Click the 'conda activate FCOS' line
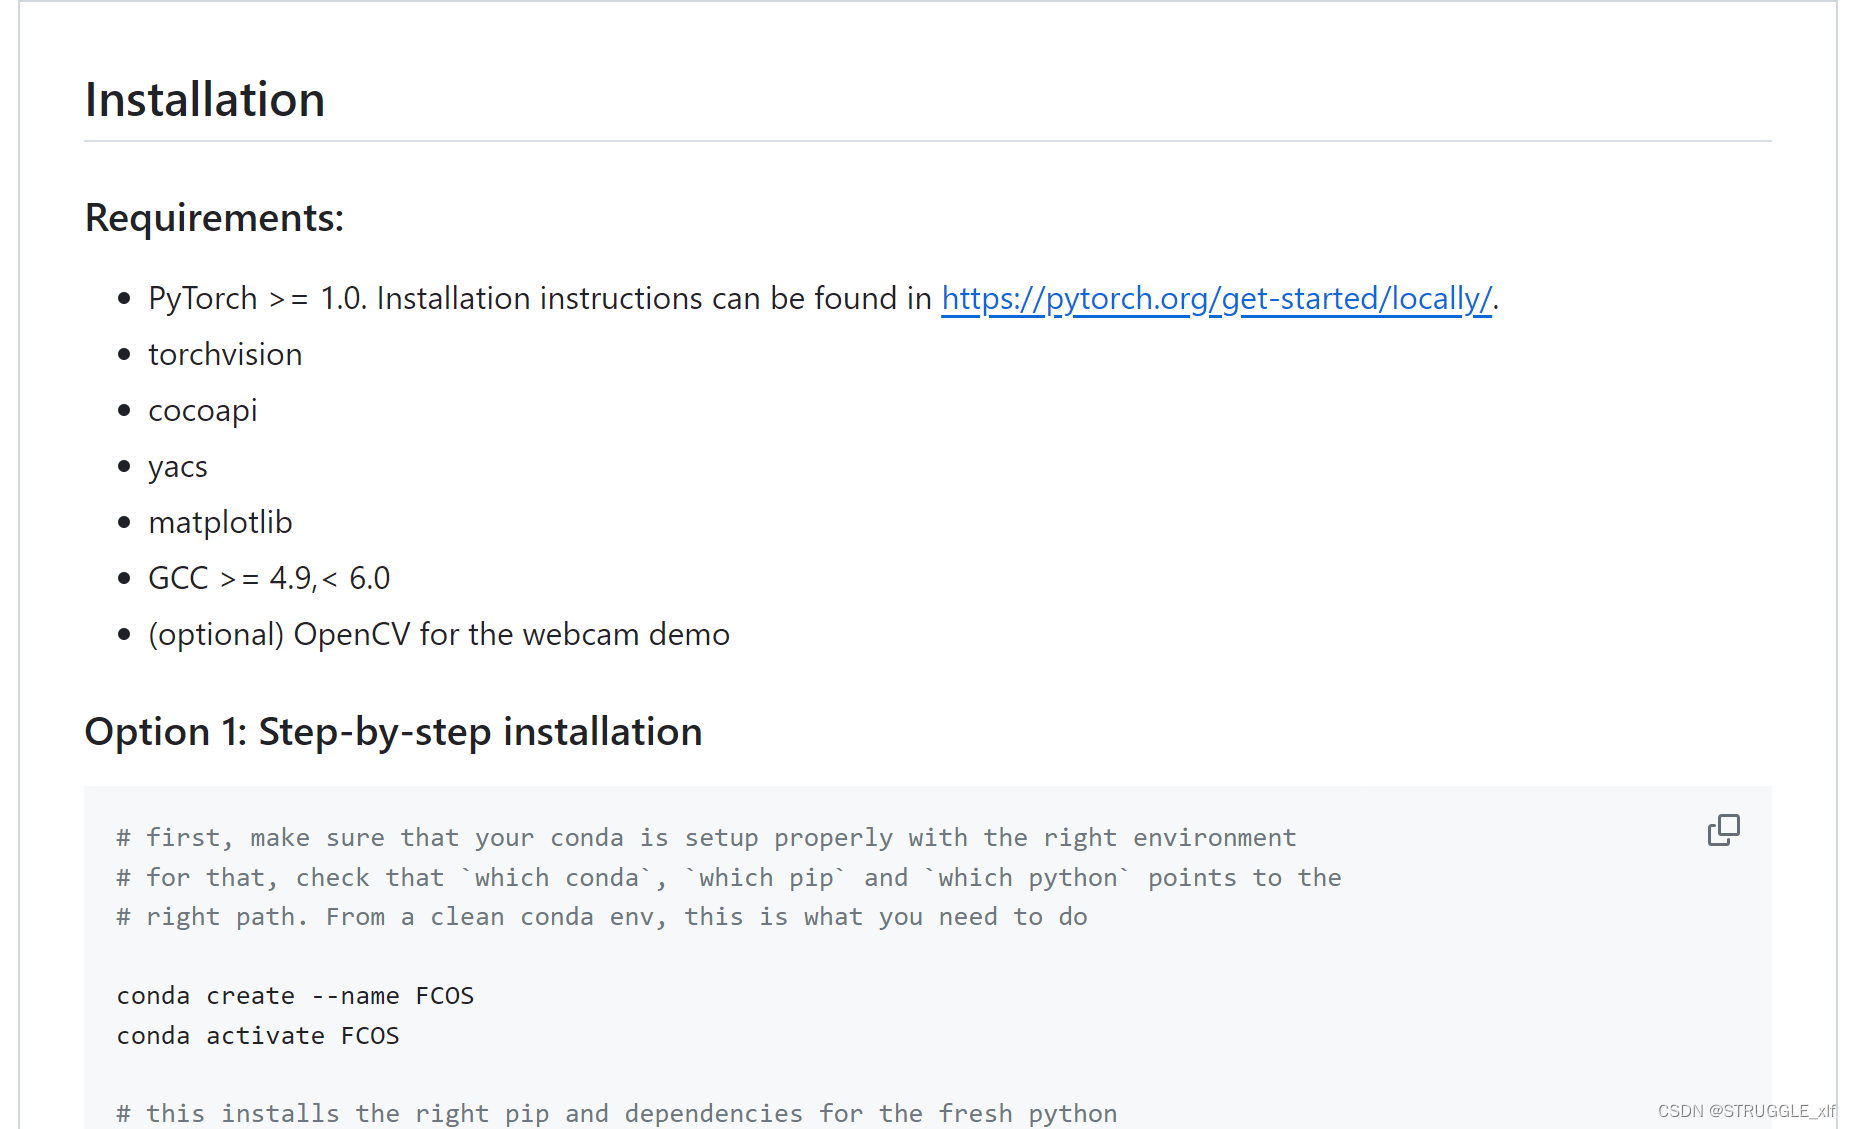 click(258, 1036)
